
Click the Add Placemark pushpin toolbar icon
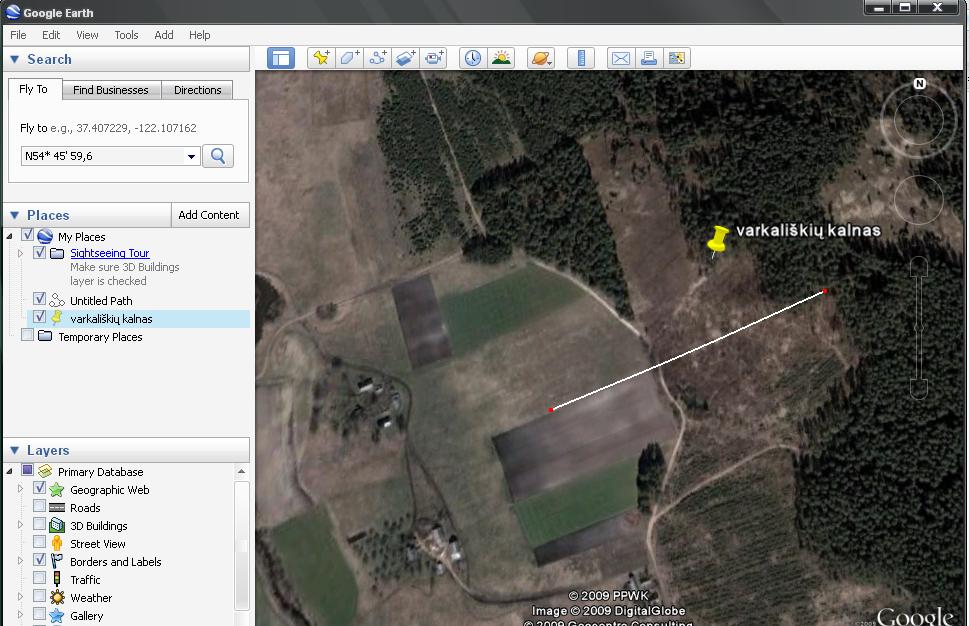tap(320, 58)
